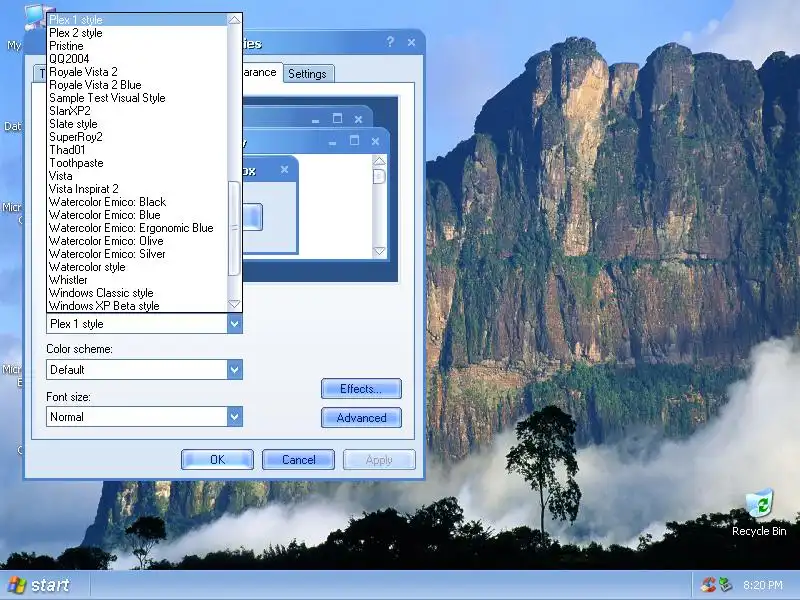Select the SlanXP2 style

[x=137, y=111]
